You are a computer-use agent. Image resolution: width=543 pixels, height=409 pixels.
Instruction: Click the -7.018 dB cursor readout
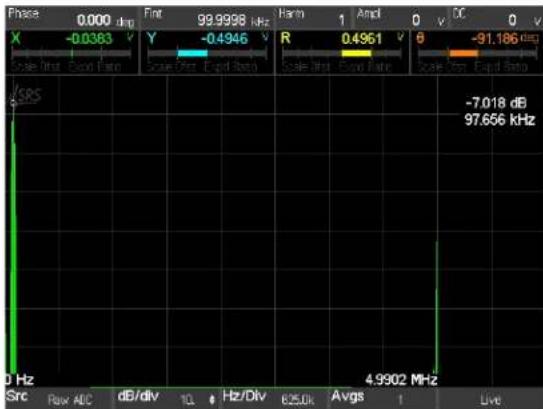tap(496, 103)
